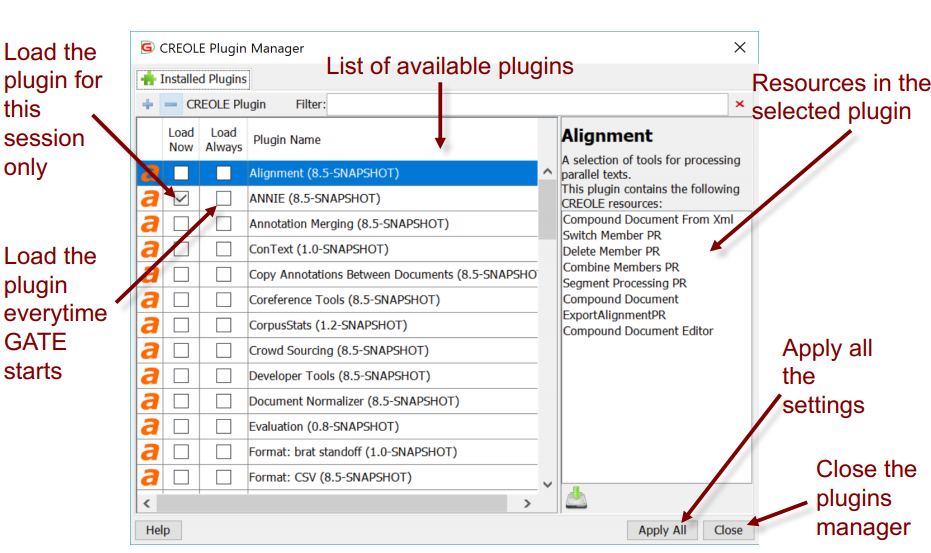Click the orange icon beside Annotation Merging
The image size is (931, 553).
(x=150, y=224)
